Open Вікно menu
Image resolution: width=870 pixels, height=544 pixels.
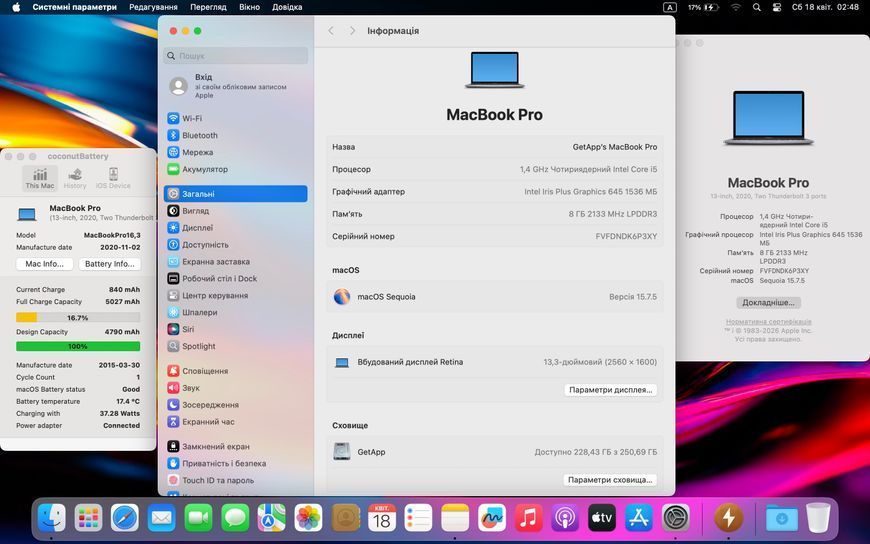tap(249, 7)
